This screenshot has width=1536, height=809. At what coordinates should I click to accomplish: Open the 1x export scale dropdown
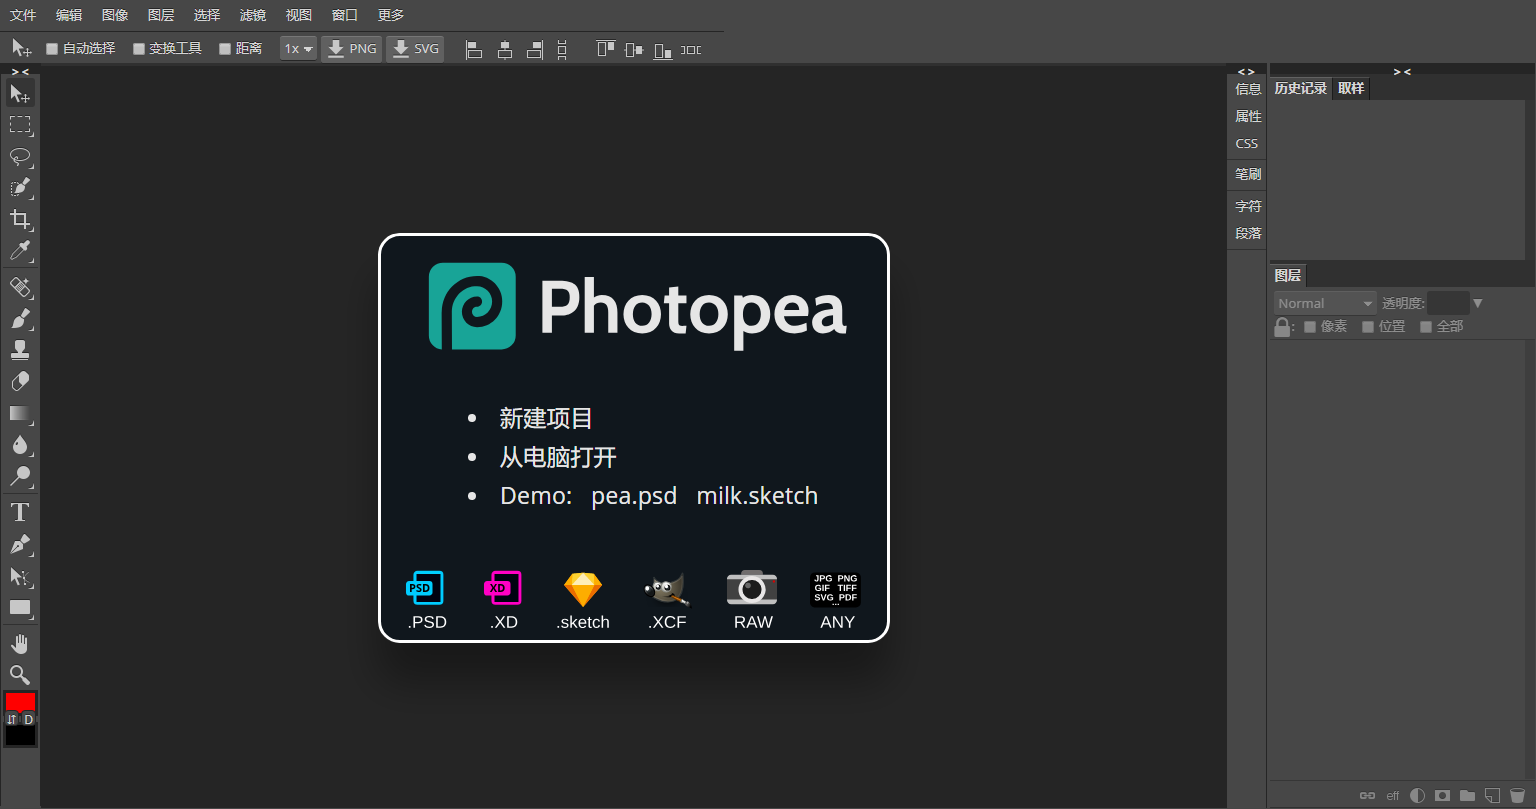point(298,49)
